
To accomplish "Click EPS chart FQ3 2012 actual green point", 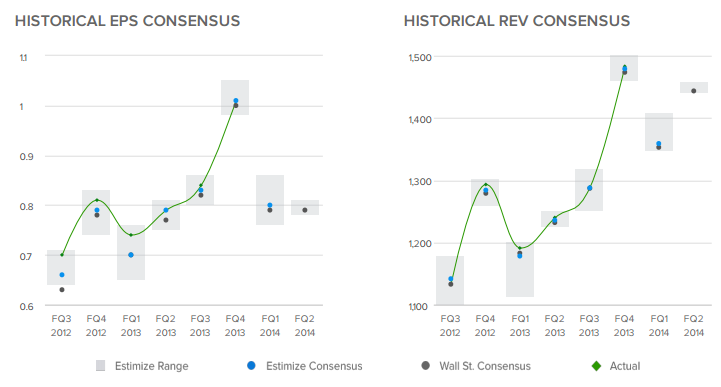I will point(62,255).
